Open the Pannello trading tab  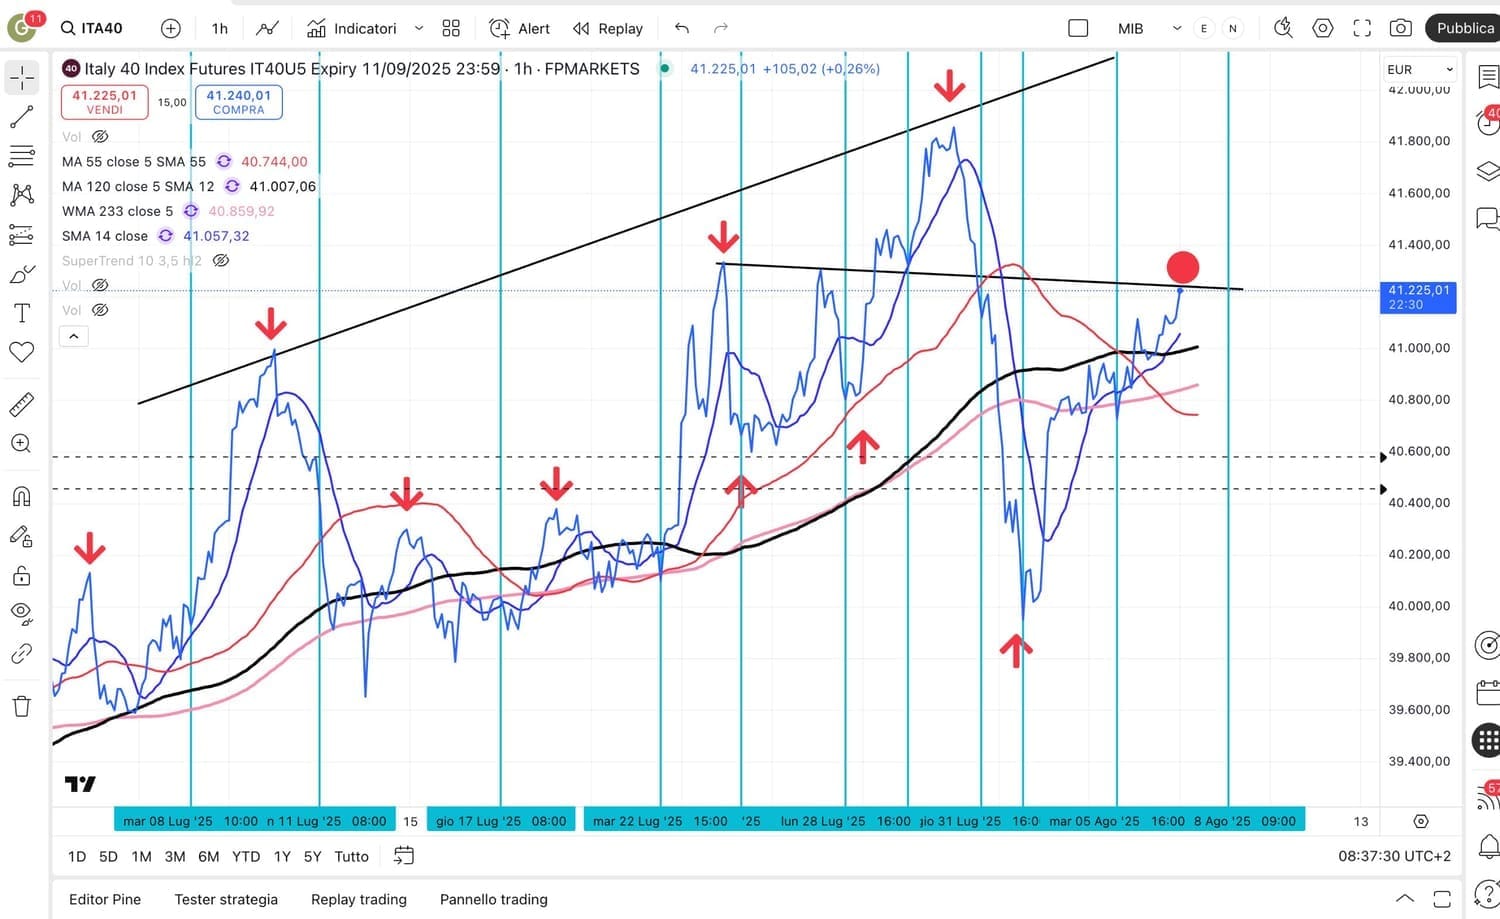click(494, 899)
